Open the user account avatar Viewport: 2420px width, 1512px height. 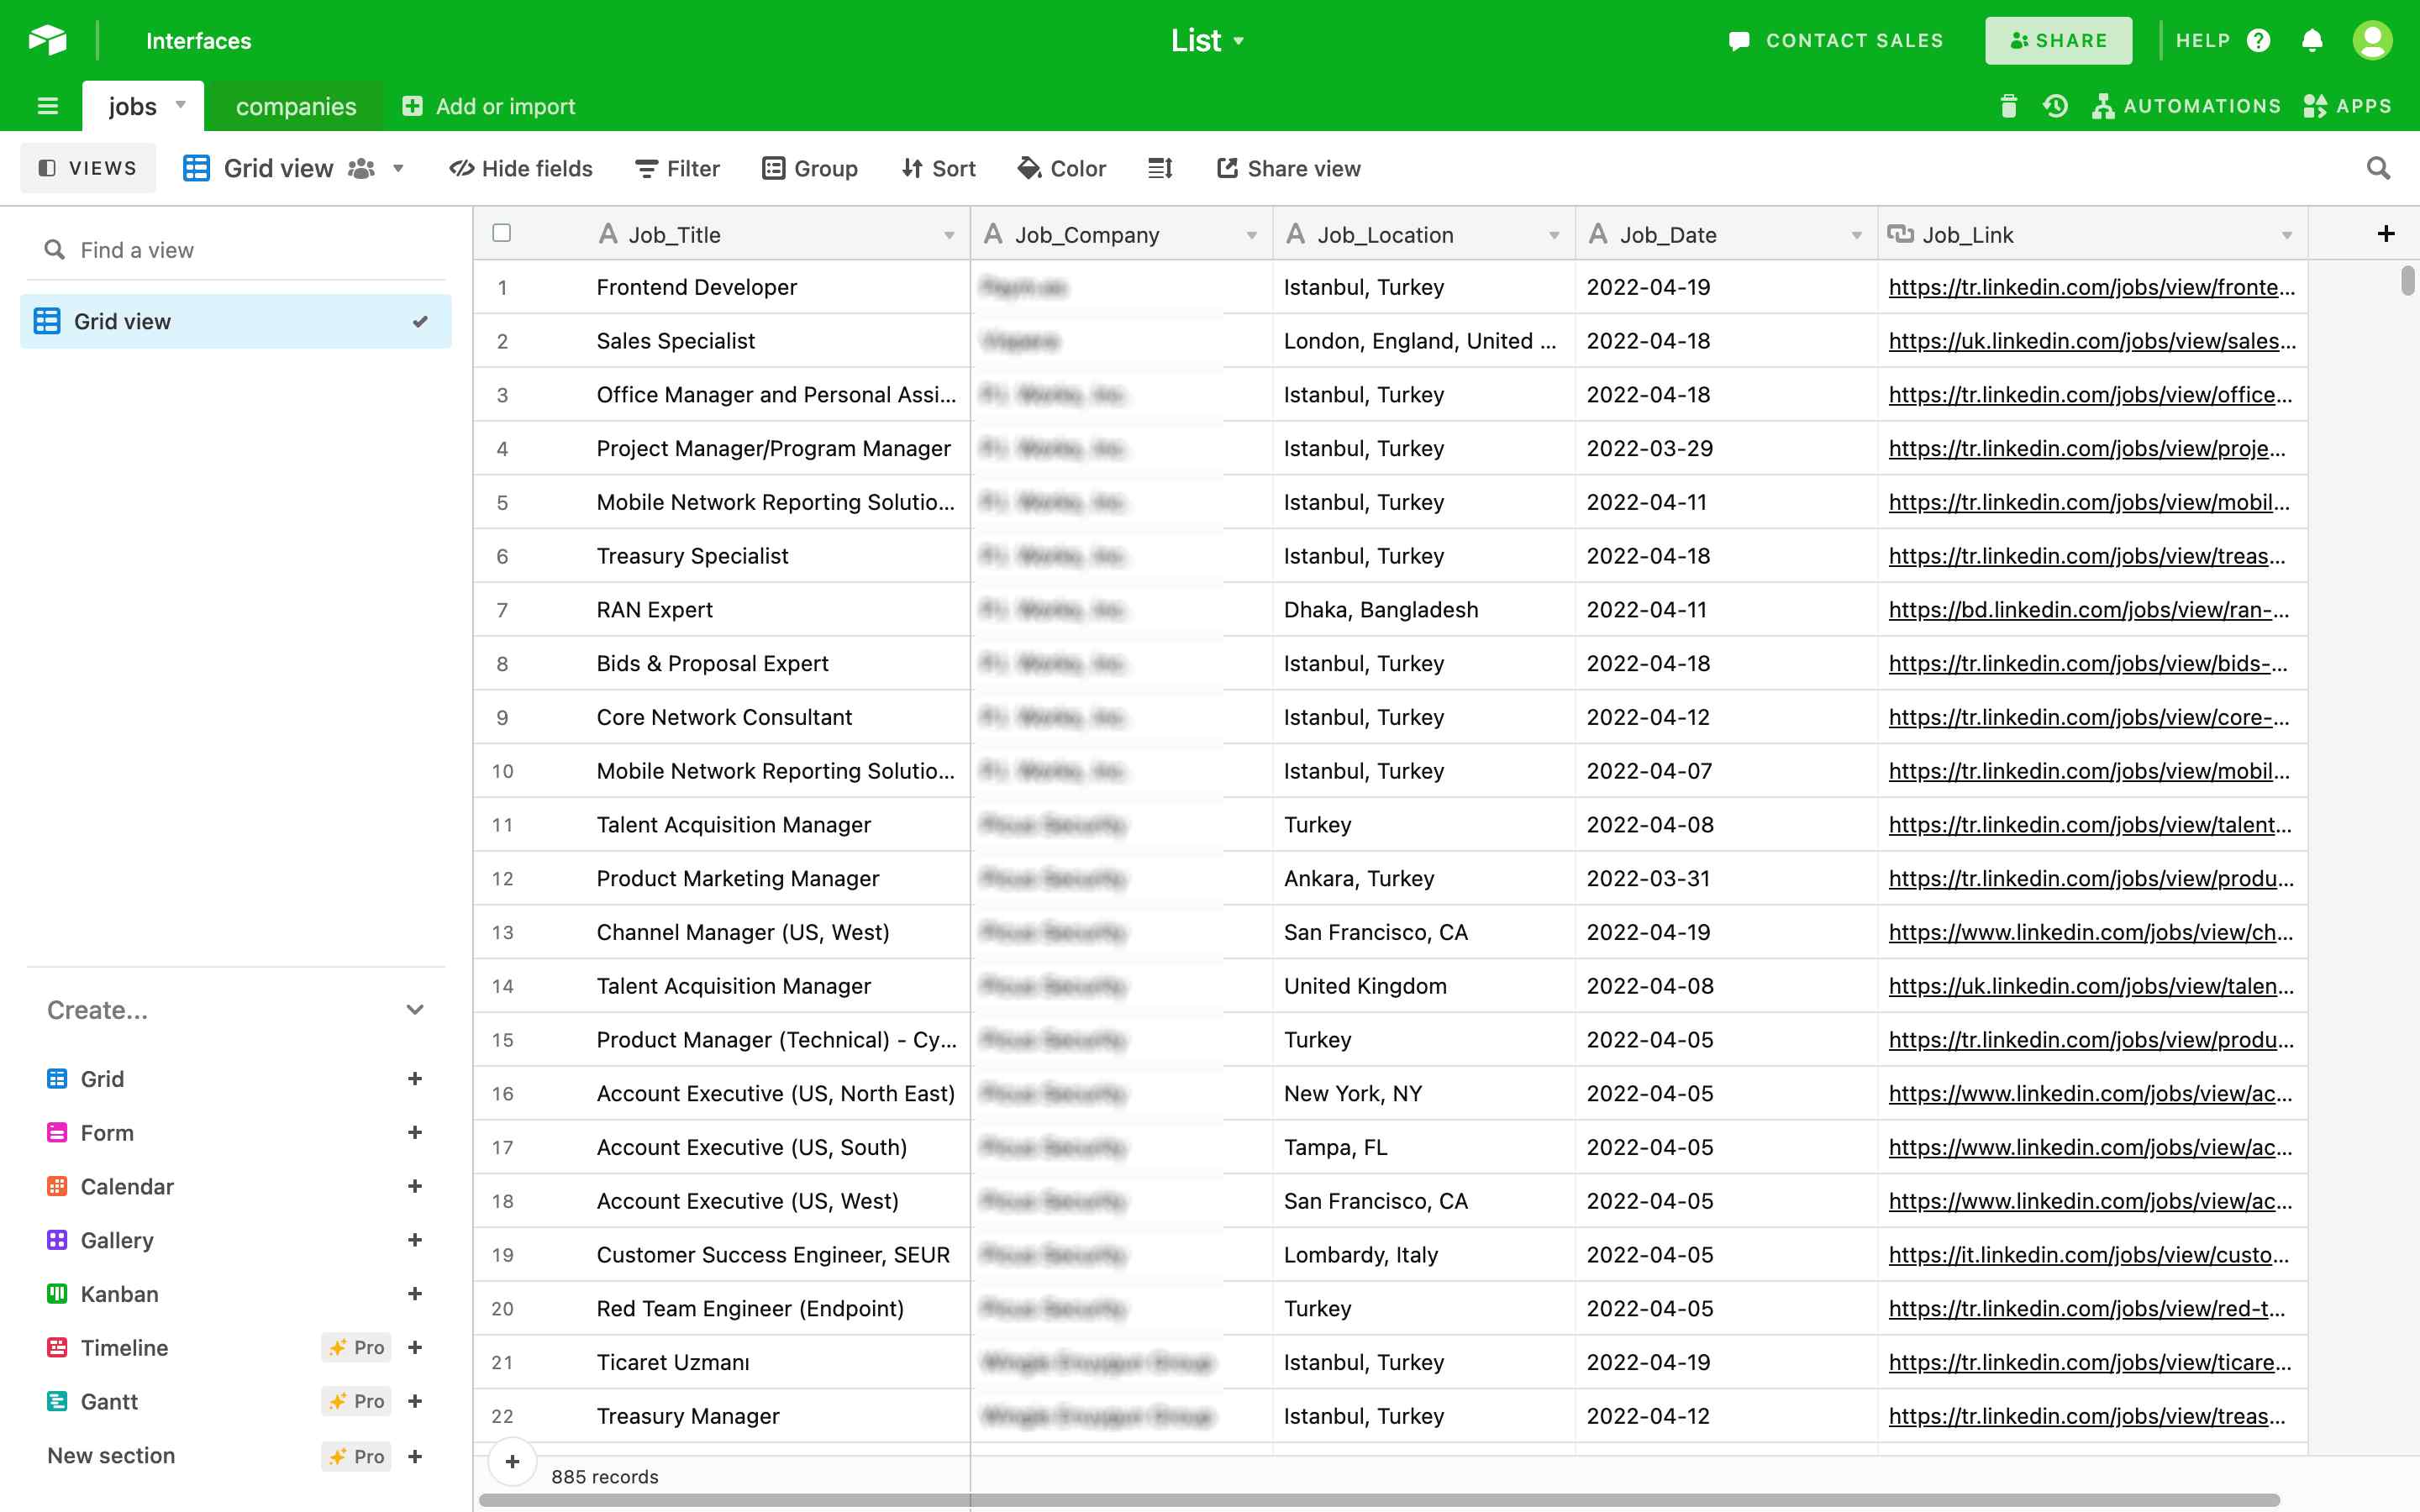2372,41
